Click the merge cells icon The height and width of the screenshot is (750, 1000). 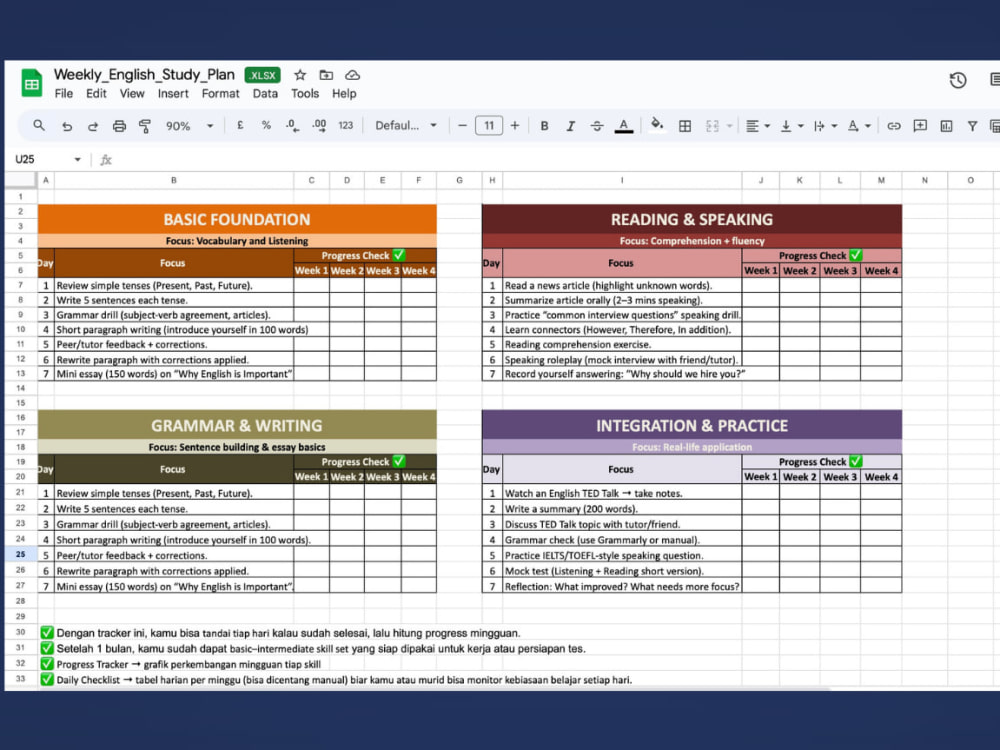pyautogui.click(x=712, y=126)
